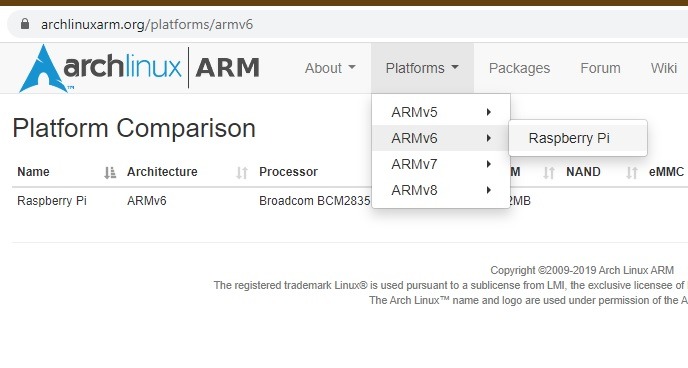
Task: Select ARMv6 in Platforms menu
Action: (441, 138)
